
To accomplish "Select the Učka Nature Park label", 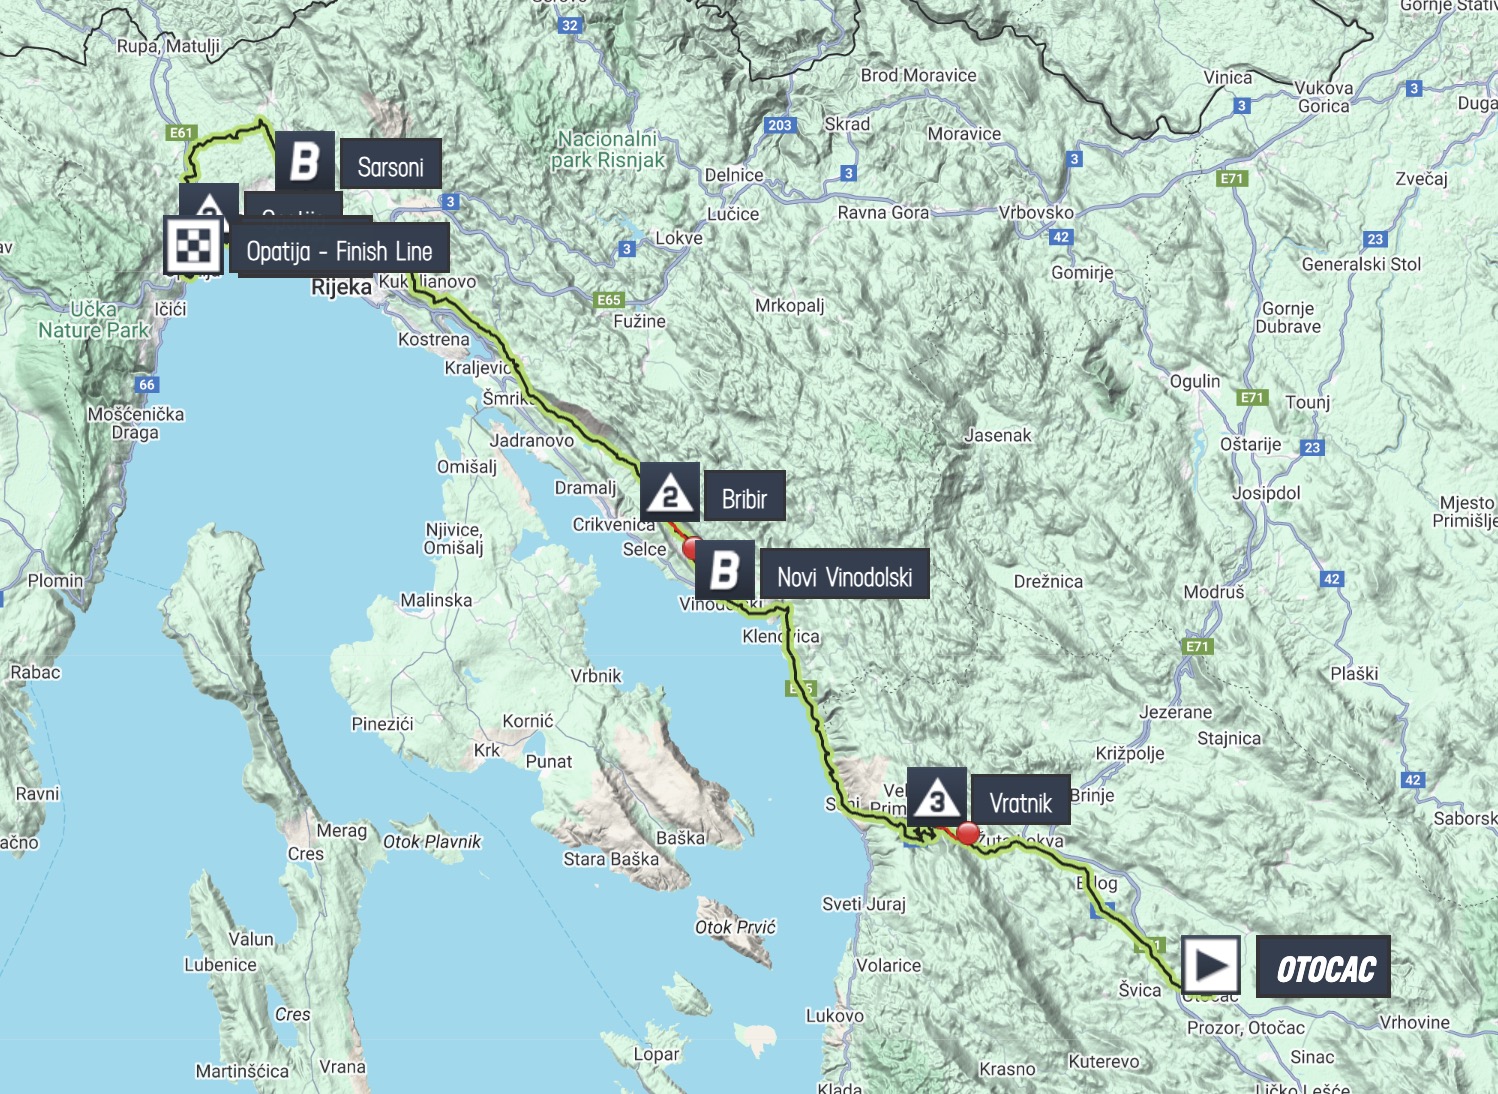I will [x=94, y=320].
